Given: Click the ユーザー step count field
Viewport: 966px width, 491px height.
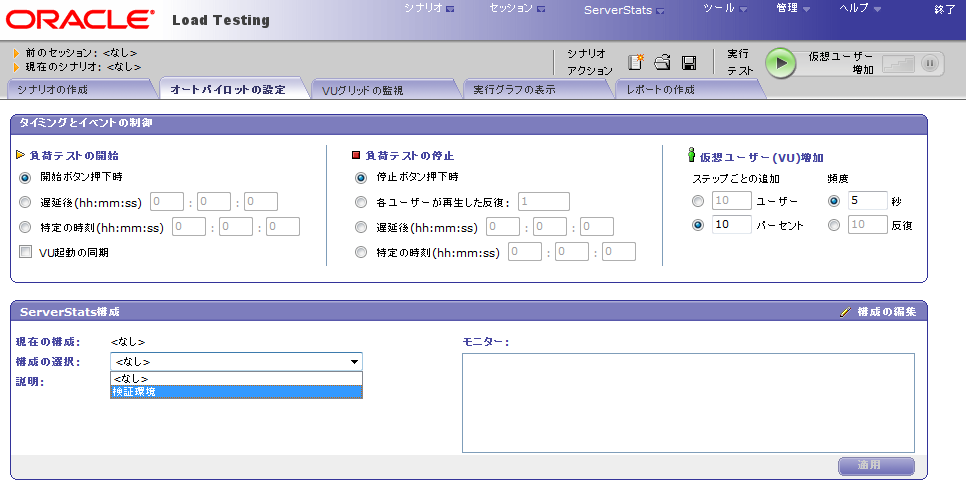Looking at the screenshot, I should 732,200.
